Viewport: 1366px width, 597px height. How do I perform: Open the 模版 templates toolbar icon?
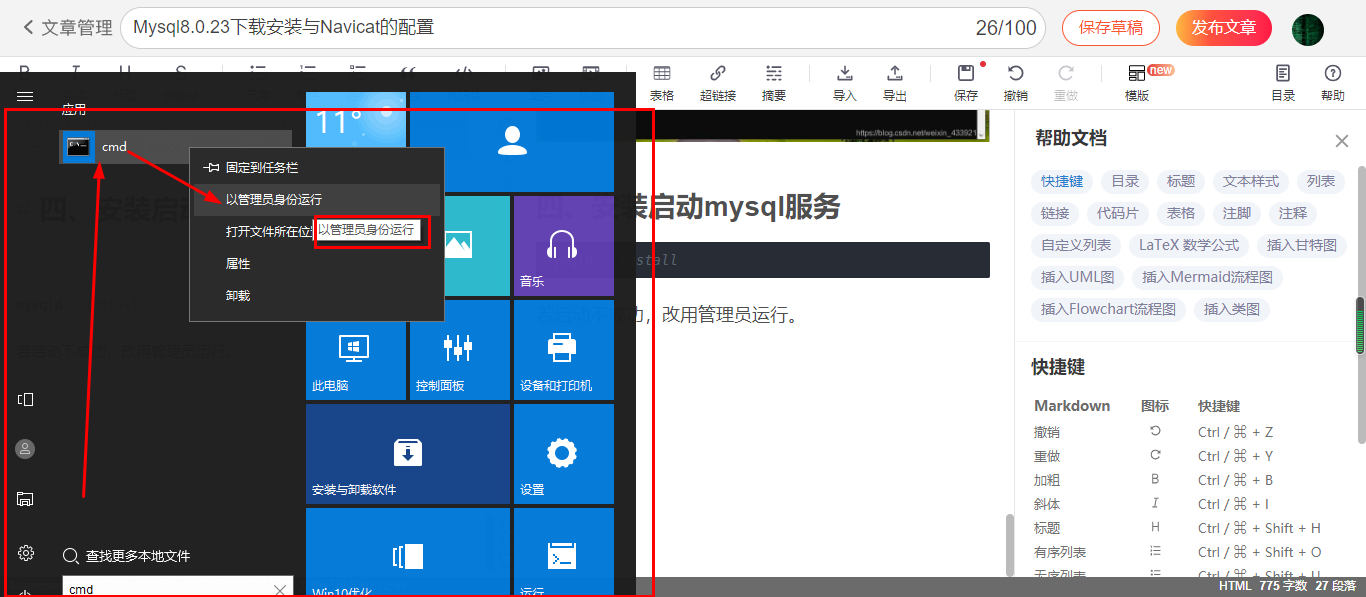(1137, 83)
